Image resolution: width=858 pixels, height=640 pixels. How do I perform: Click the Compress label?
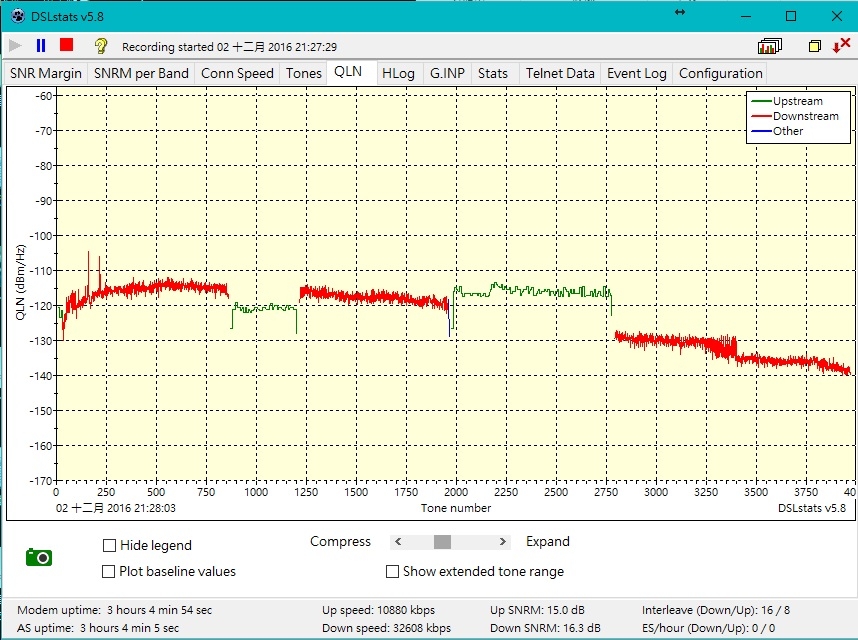click(340, 542)
